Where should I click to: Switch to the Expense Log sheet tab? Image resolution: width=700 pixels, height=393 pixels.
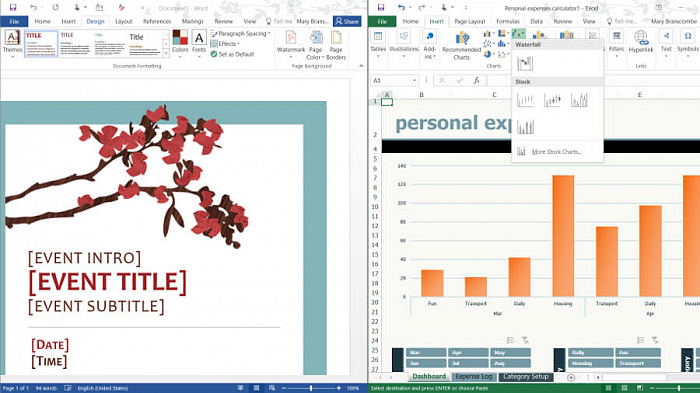(474, 376)
